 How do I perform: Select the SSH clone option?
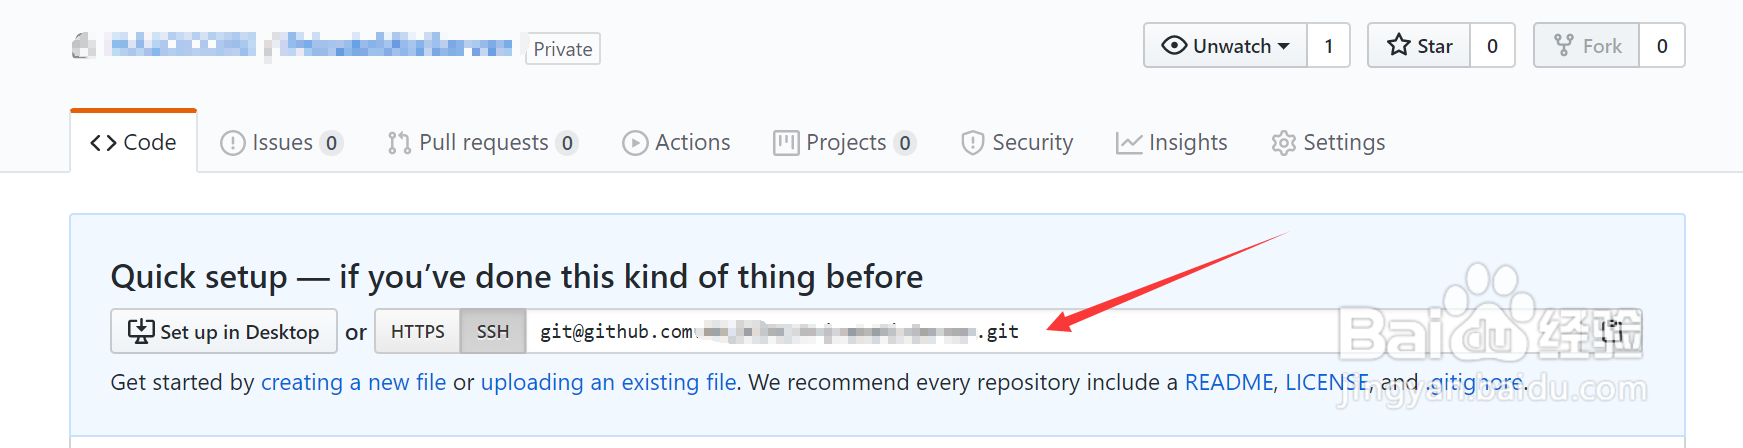pyautogui.click(x=493, y=332)
